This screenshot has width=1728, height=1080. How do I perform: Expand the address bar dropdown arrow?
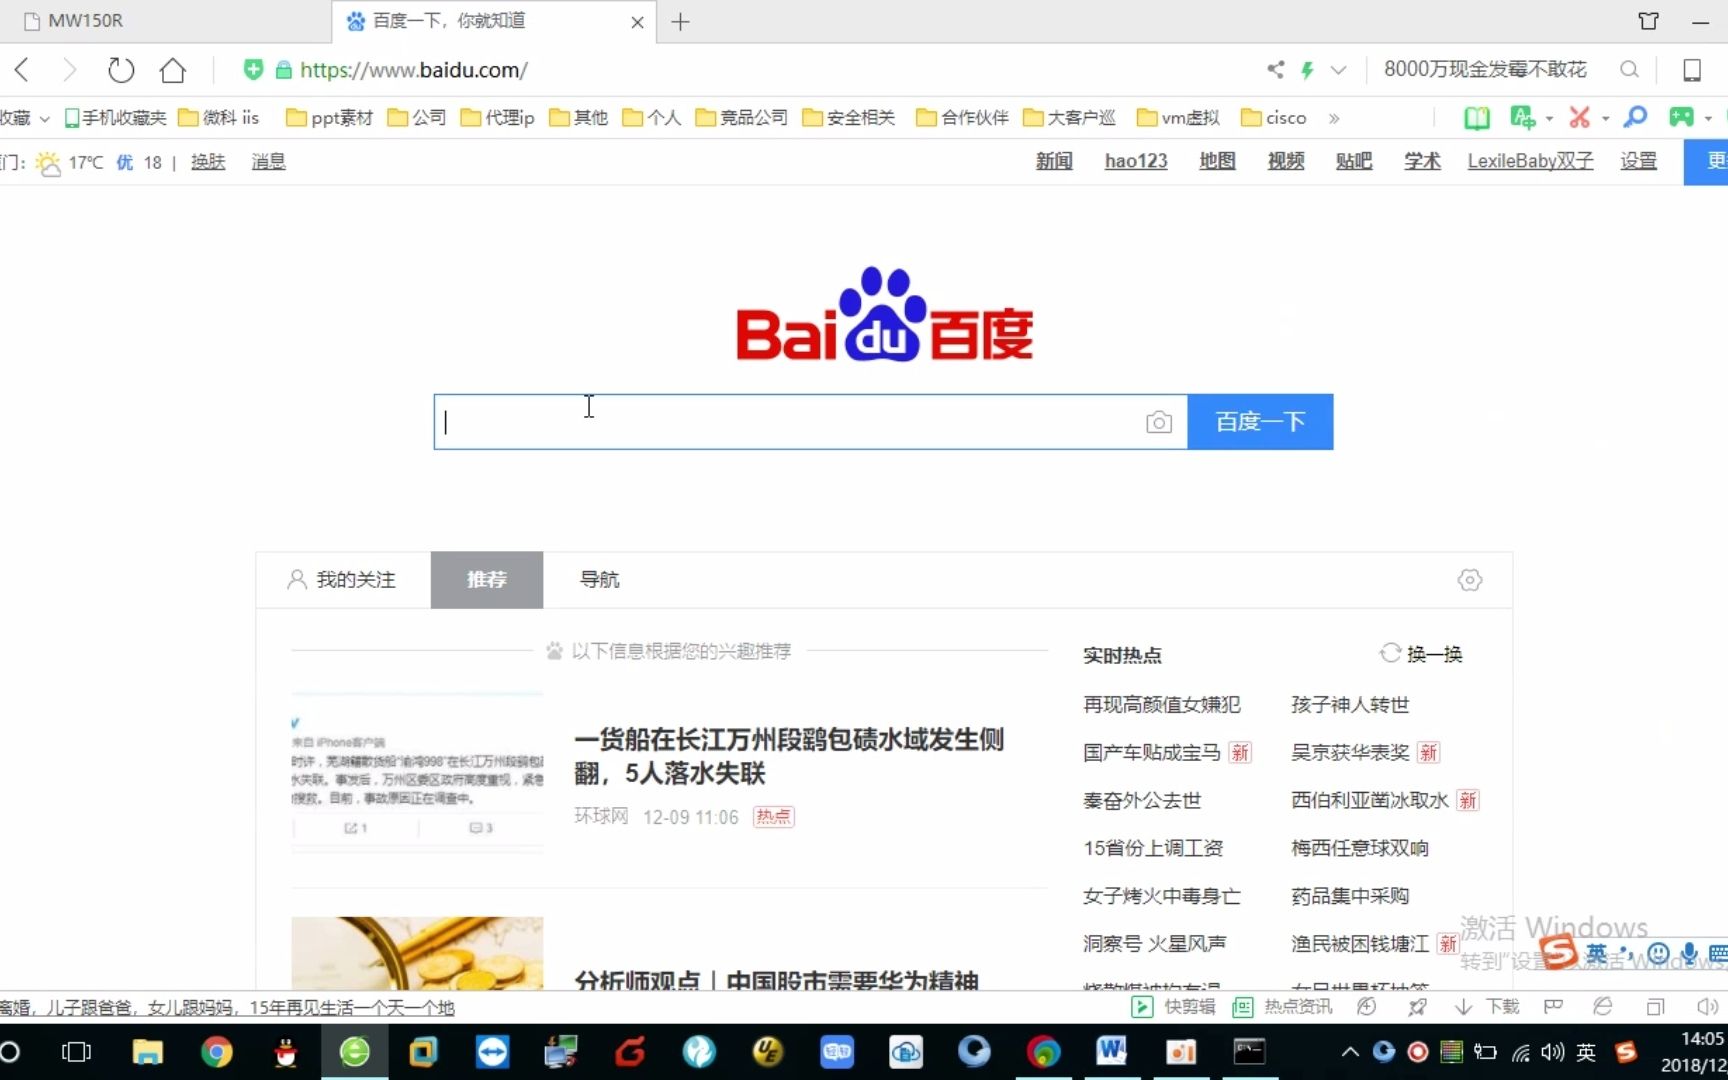click(1339, 70)
